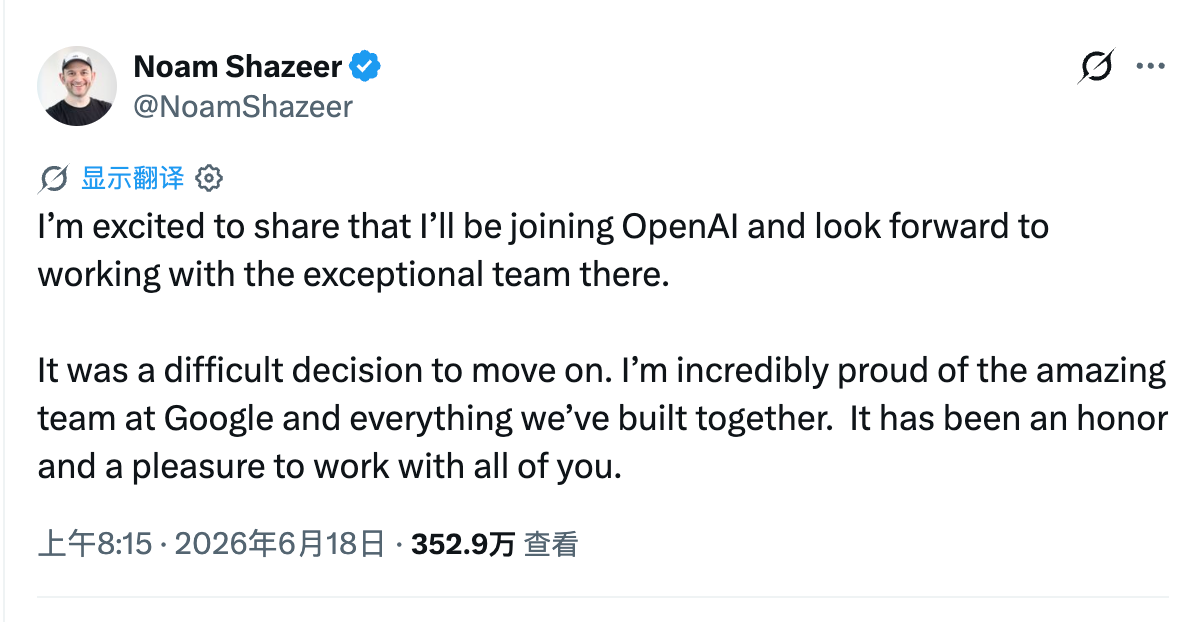Click the 2026年6月18日 post date
Screen dimensions: 1194x622
279,544
